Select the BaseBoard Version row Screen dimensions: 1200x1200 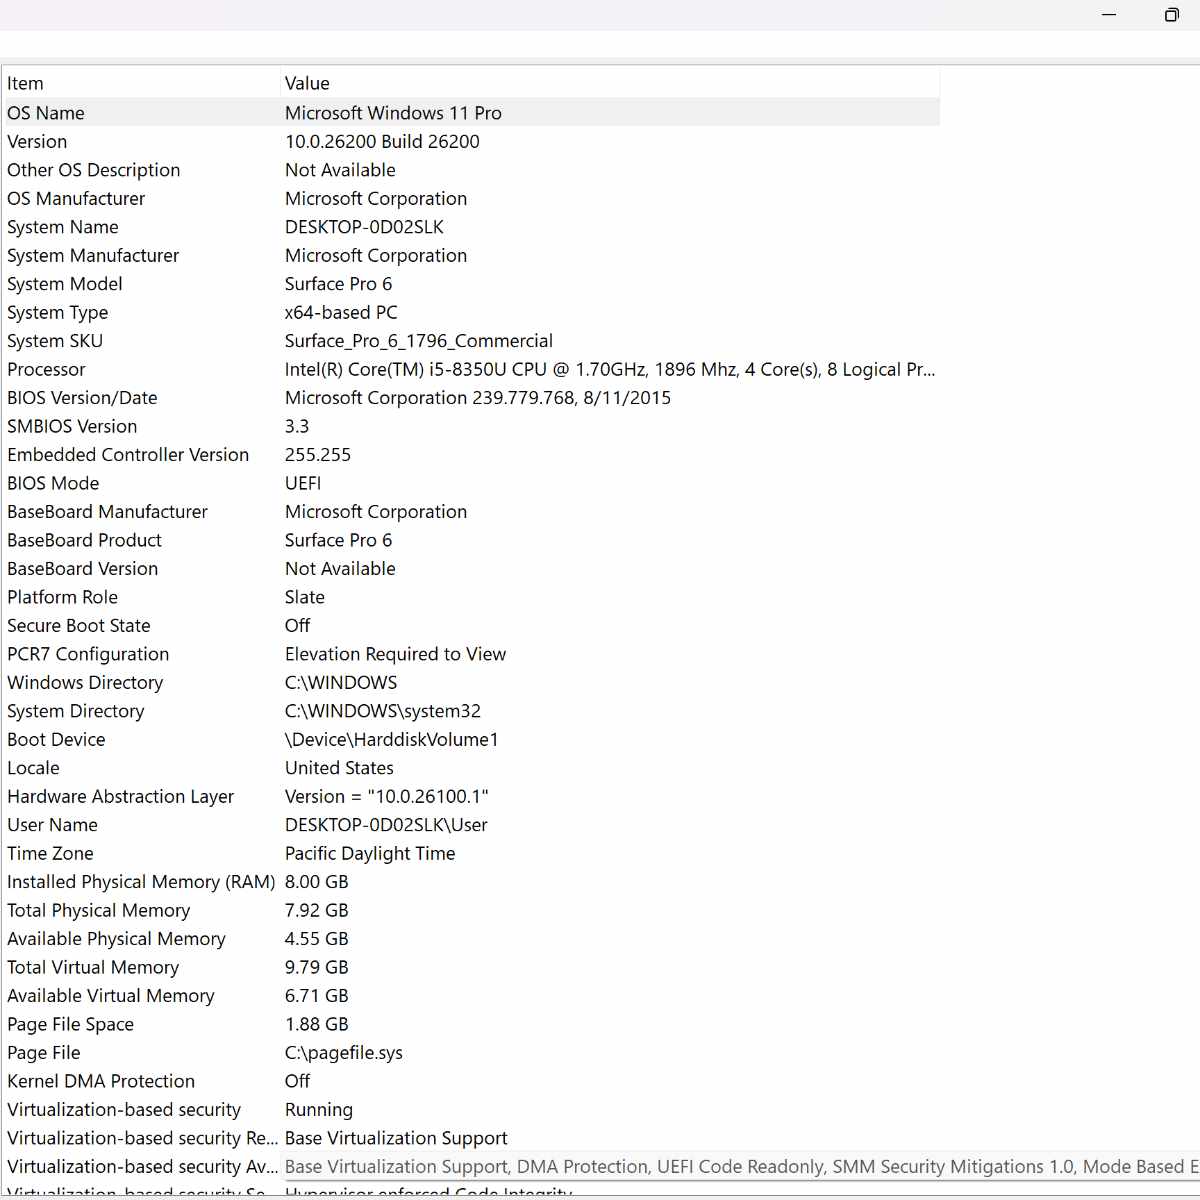(471, 569)
